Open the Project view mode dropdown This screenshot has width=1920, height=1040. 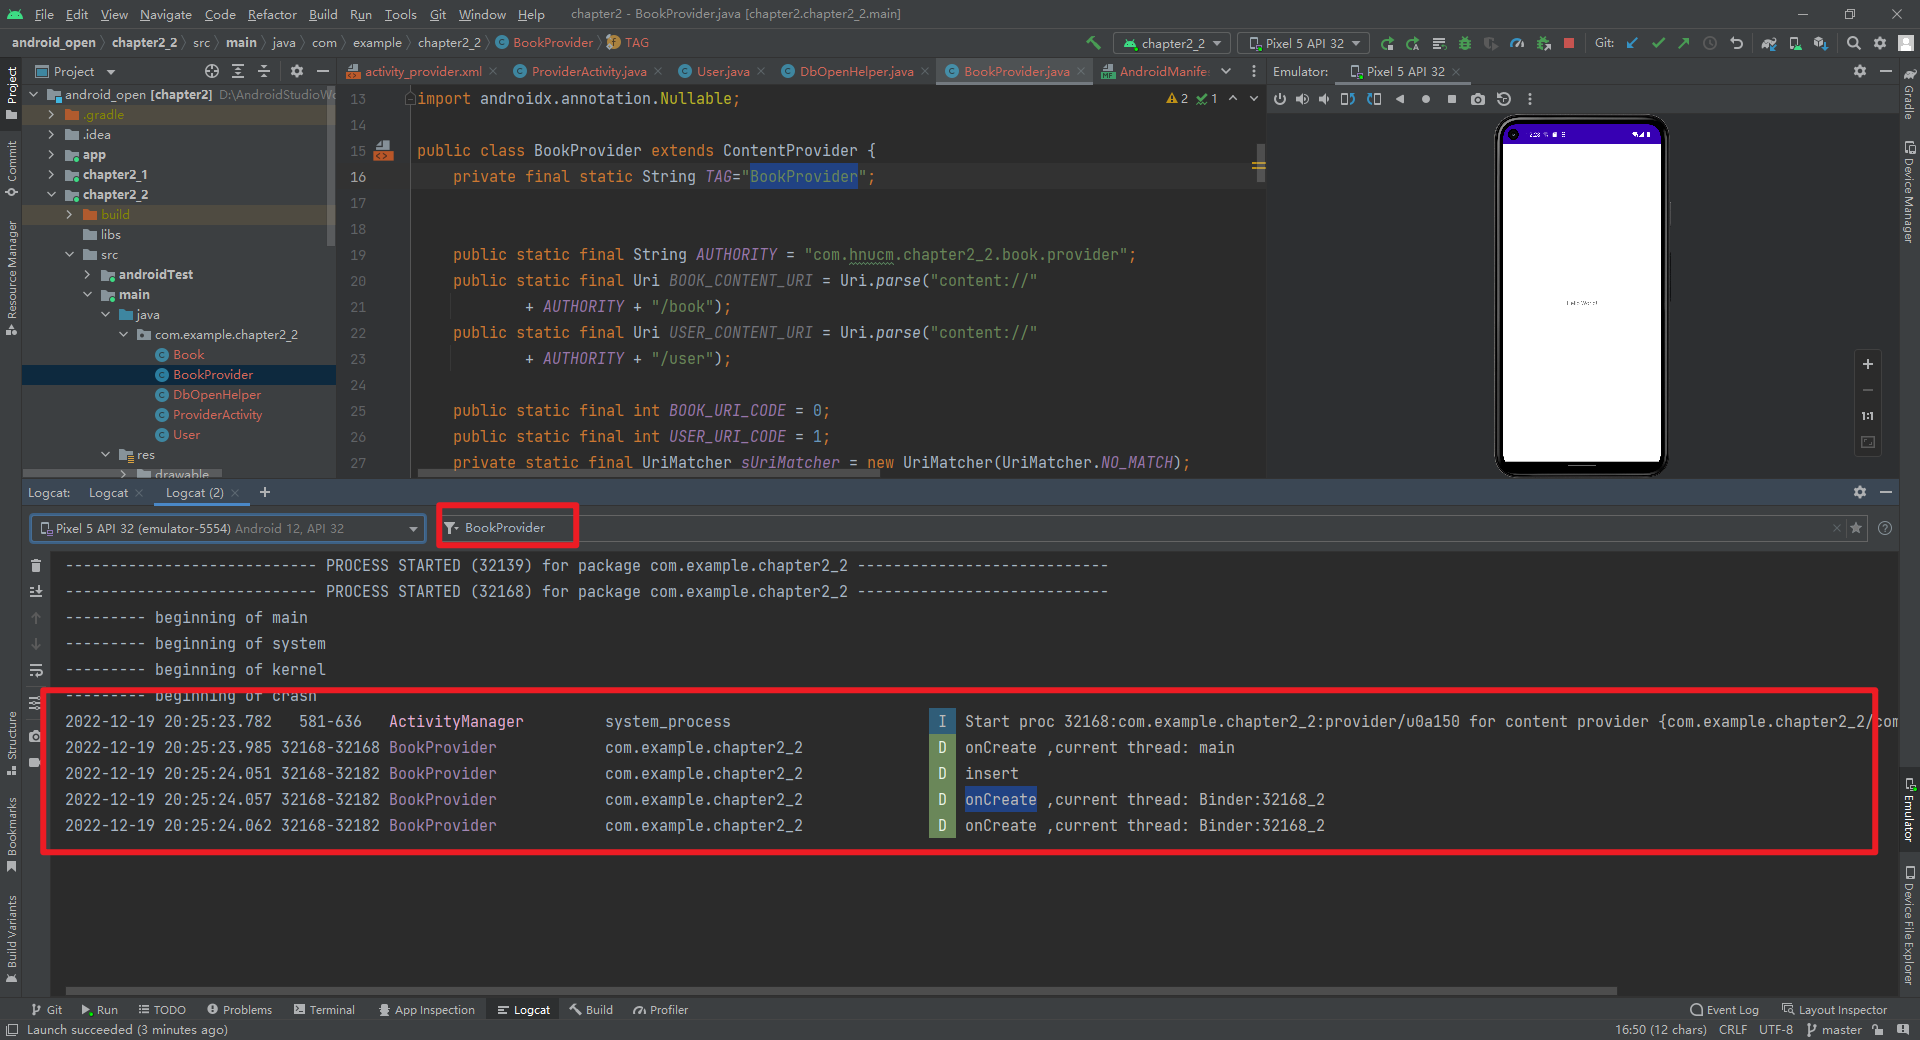click(x=76, y=71)
